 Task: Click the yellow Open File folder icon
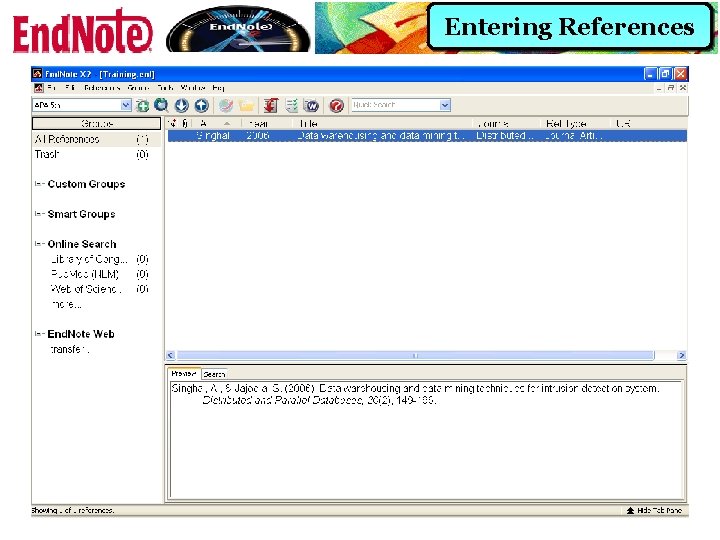[x=247, y=106]
